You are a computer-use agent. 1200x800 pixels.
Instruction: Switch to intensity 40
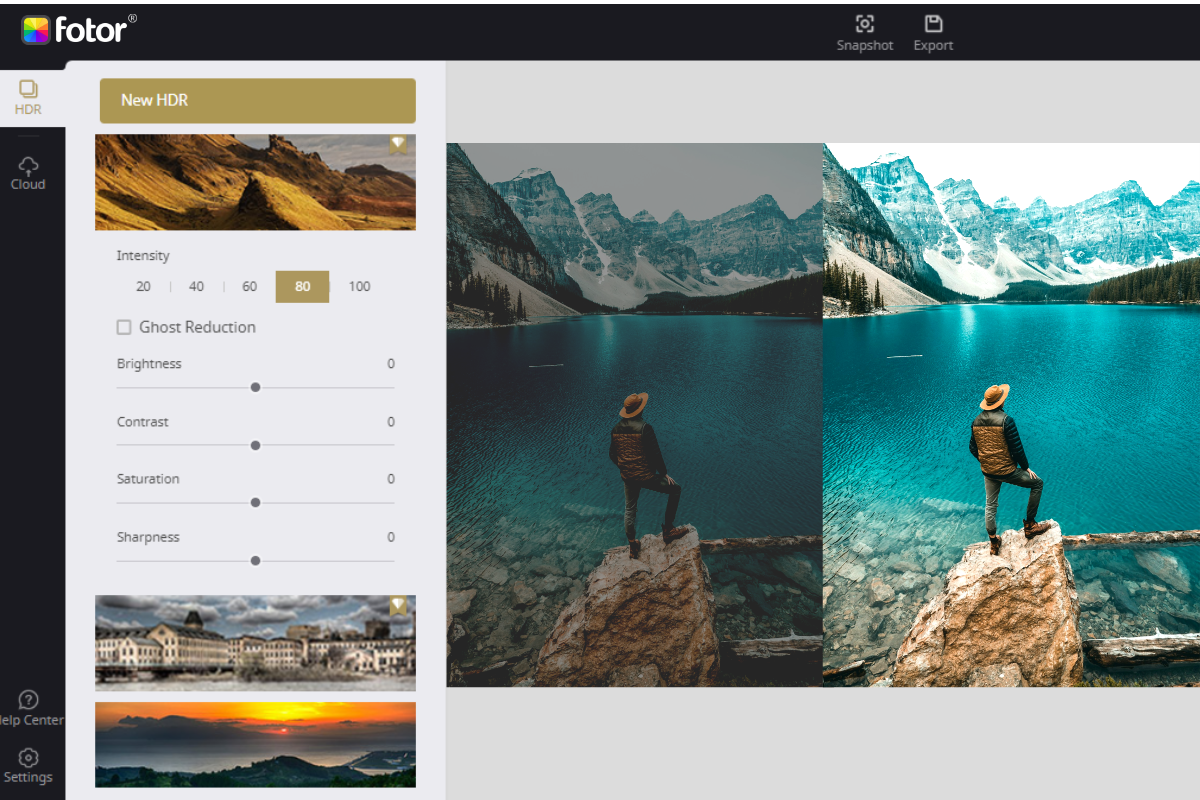tap(196, 286)
